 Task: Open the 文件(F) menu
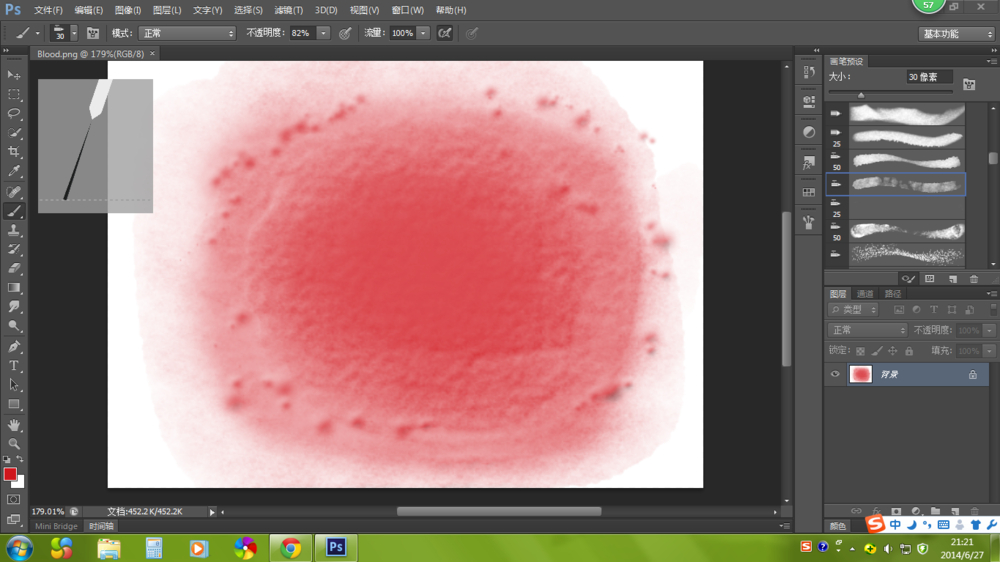pyautogui.click(x=48, y=10)
